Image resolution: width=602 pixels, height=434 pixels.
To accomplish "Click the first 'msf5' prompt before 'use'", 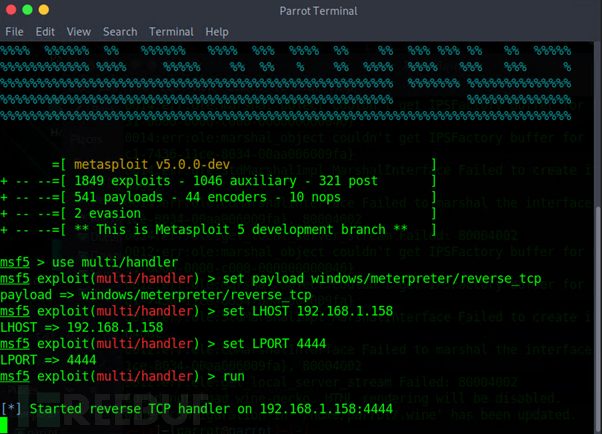I will (x=15, y=262).
